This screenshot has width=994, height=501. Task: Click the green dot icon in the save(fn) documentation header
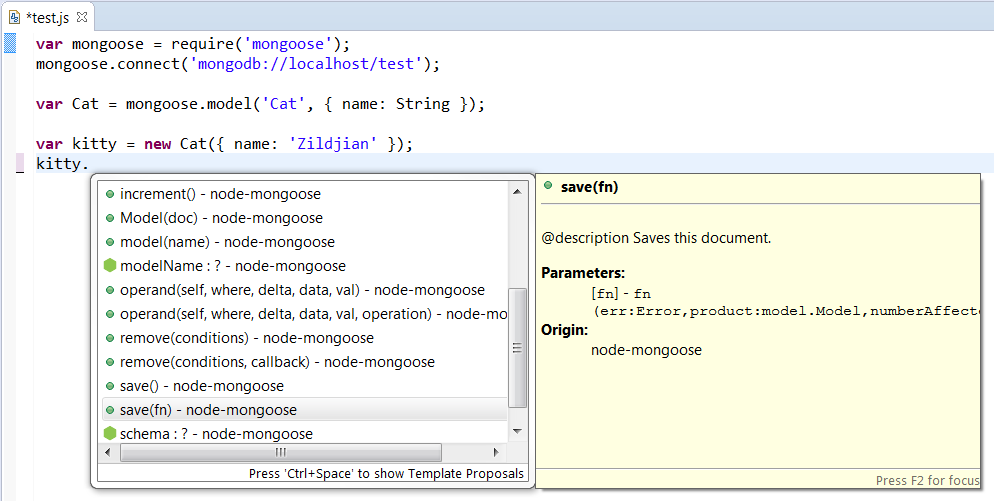(549, 186)
